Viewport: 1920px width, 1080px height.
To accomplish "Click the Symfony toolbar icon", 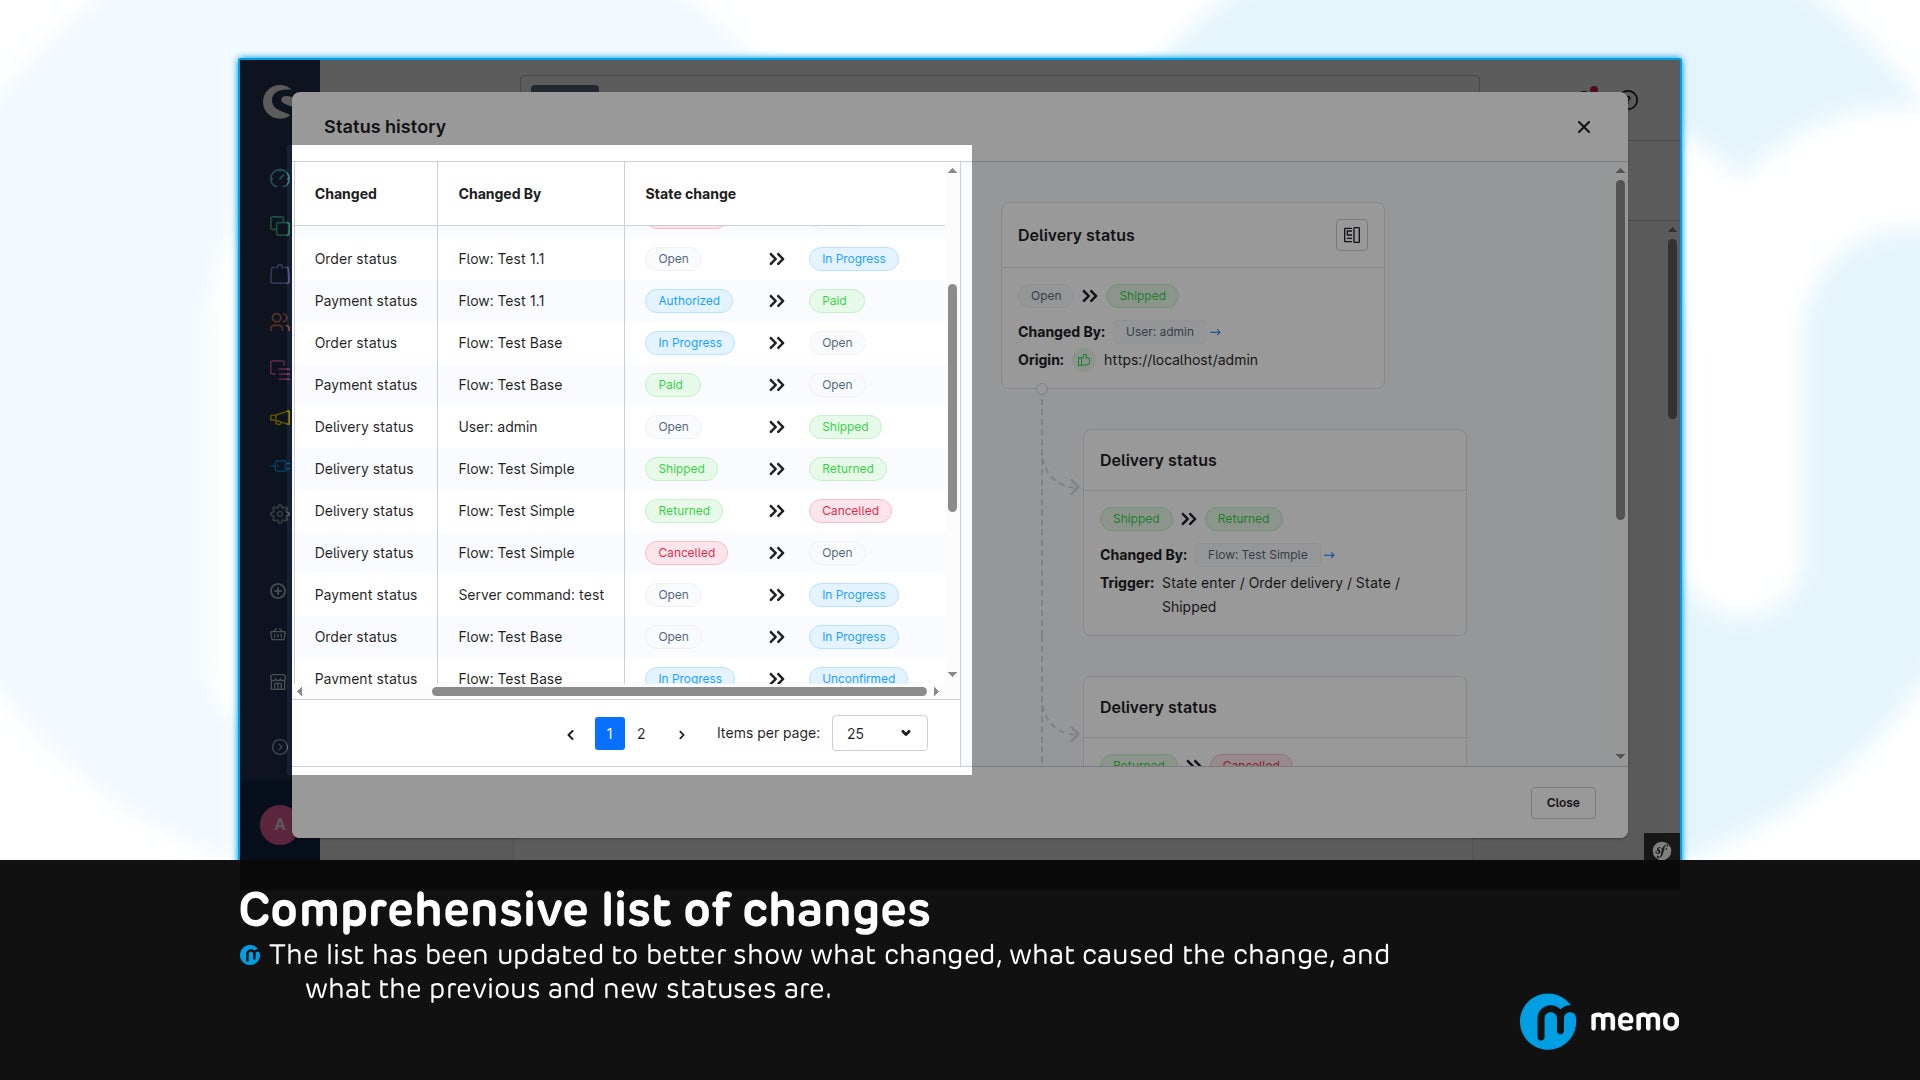I will [x=1662, y=851].
